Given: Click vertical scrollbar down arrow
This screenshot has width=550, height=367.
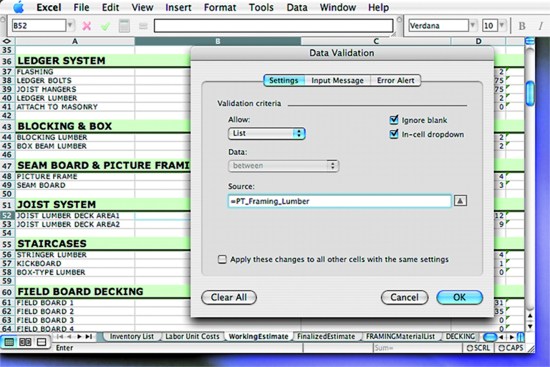Looking at the screenshot, I should click(x=530, y=326).
